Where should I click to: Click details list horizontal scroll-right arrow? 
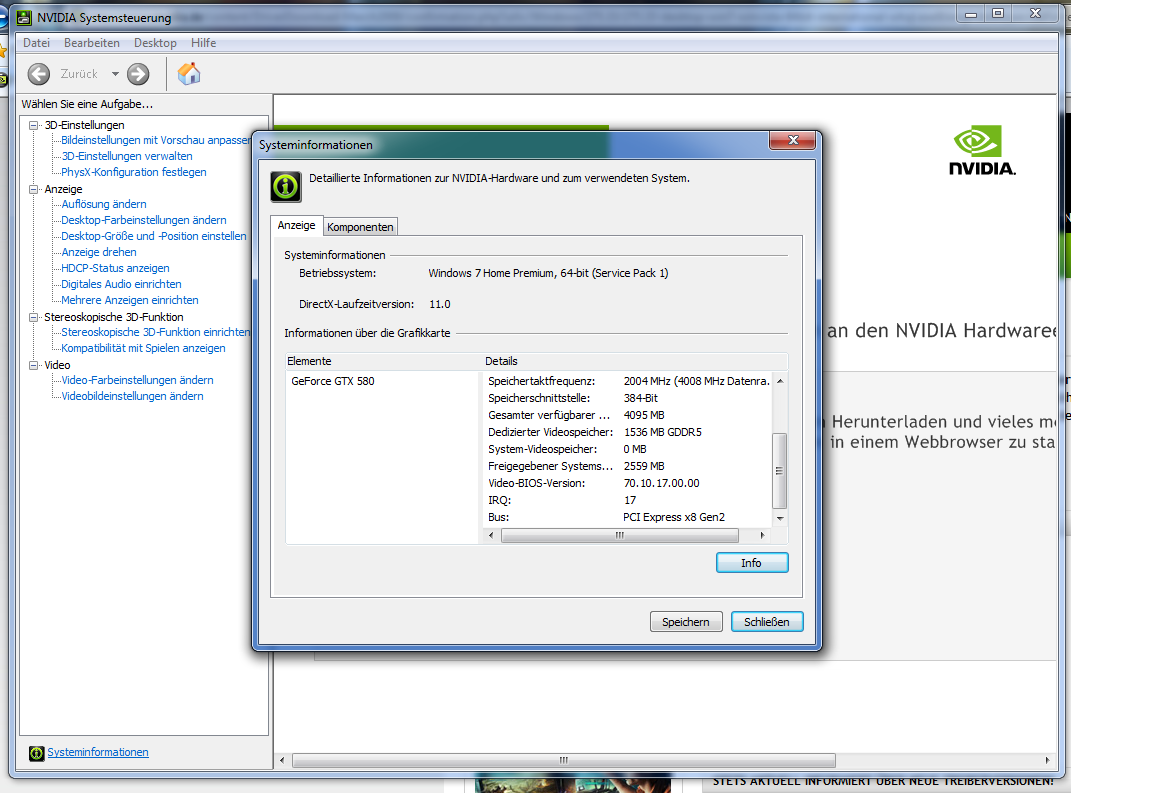tap(762, 536)
